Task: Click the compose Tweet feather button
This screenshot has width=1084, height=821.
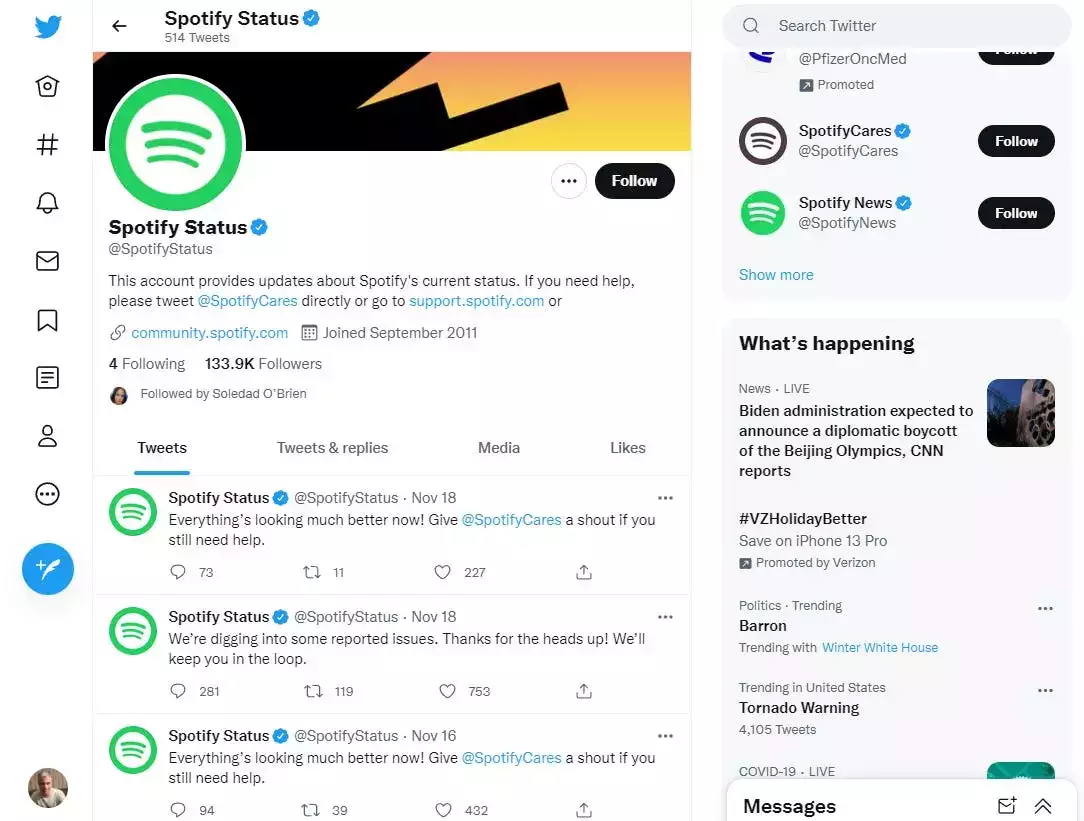Action: pyautogui.click(x=48, y=569)
